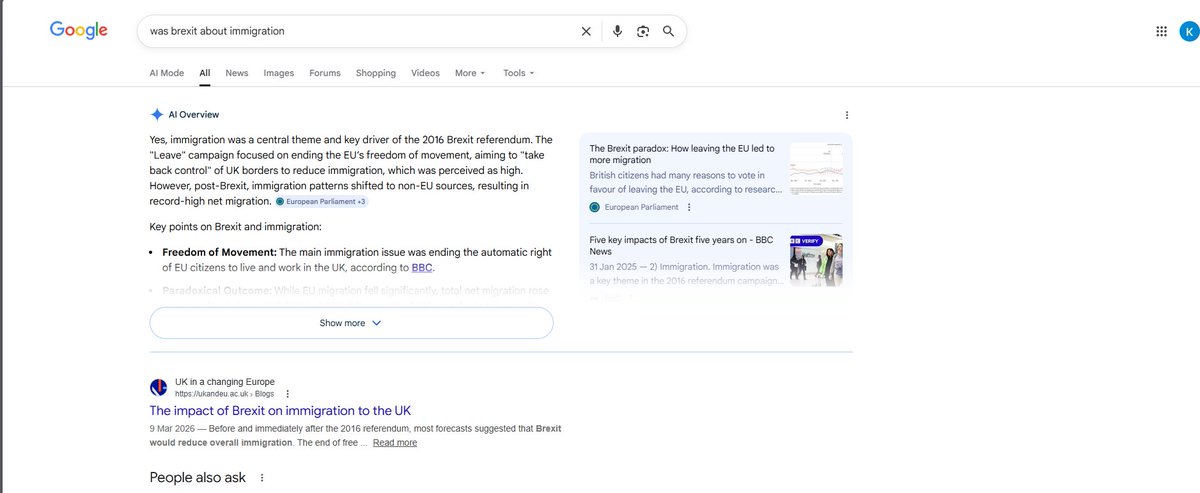Expand AI Overview with Show more
Image resolution: width=1200 pixels, height=493 pixels.
click(x=351, y=323)
